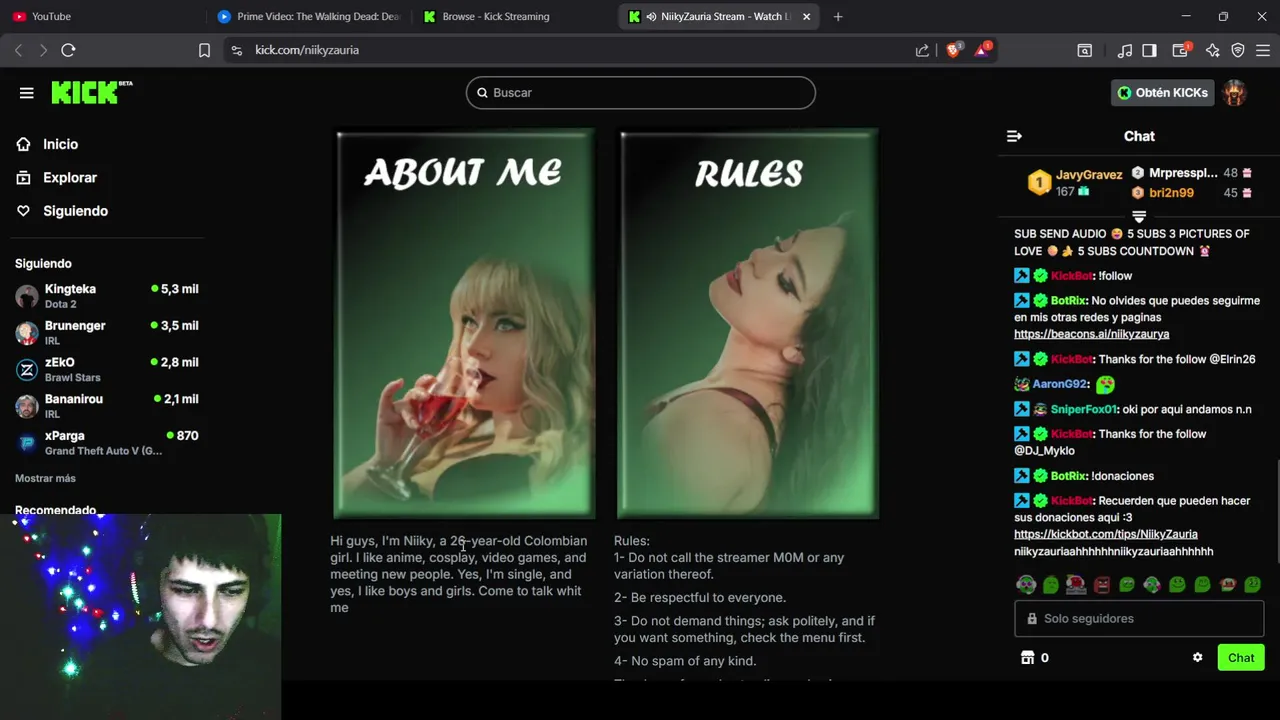Image resolution: width=1280 pixels, height=720 pixels.
Task: Click rule text "4- No spam of any kind."
Action: click(x=685, y=661)
